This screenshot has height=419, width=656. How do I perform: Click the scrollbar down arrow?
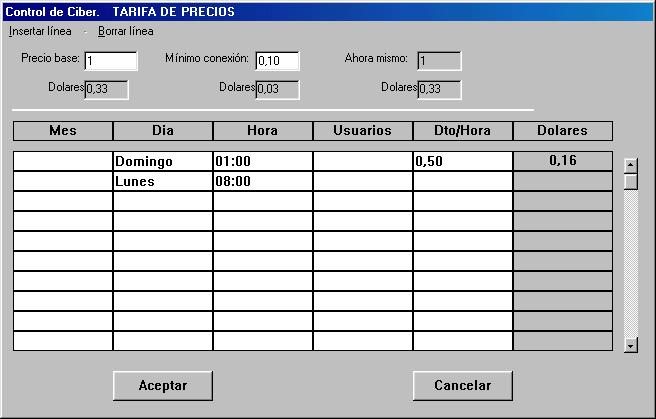coord(630,345)
